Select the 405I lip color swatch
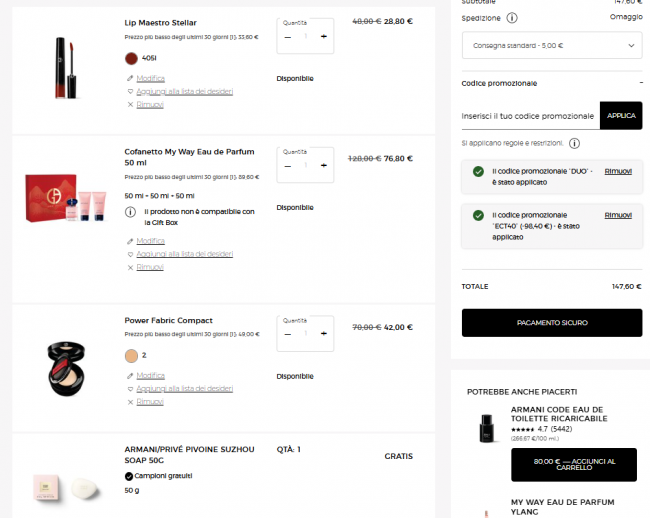 pos(131,58)
